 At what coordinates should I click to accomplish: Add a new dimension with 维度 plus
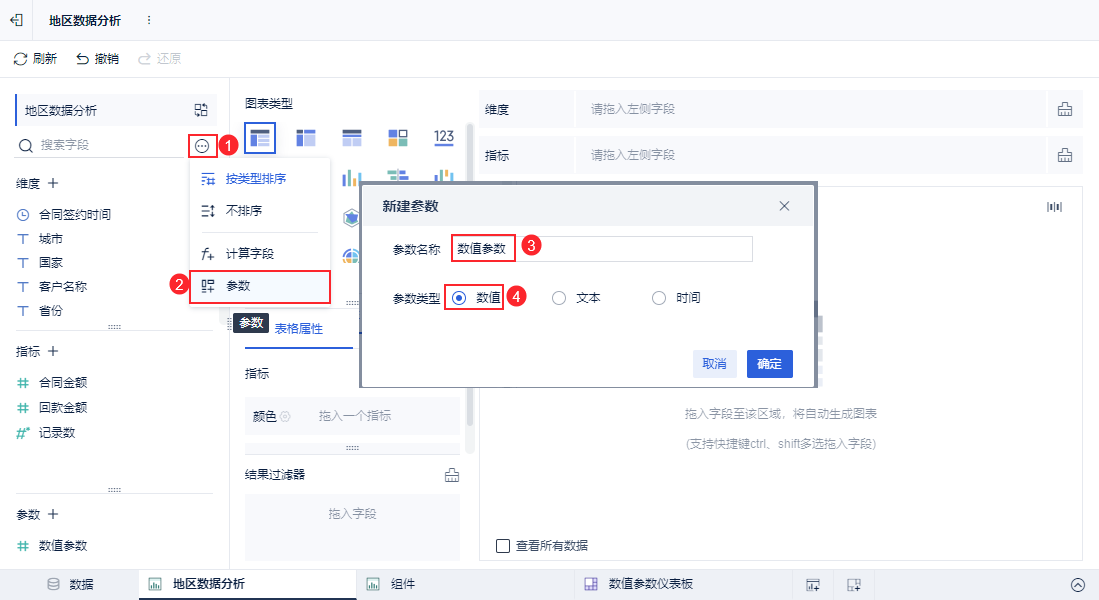tap(53, 183)
